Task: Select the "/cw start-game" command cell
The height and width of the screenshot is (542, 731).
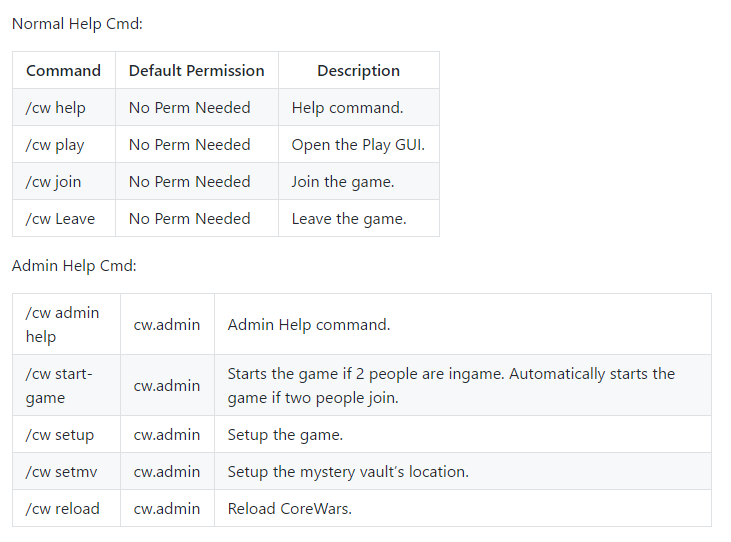Action: pos(59,386)
